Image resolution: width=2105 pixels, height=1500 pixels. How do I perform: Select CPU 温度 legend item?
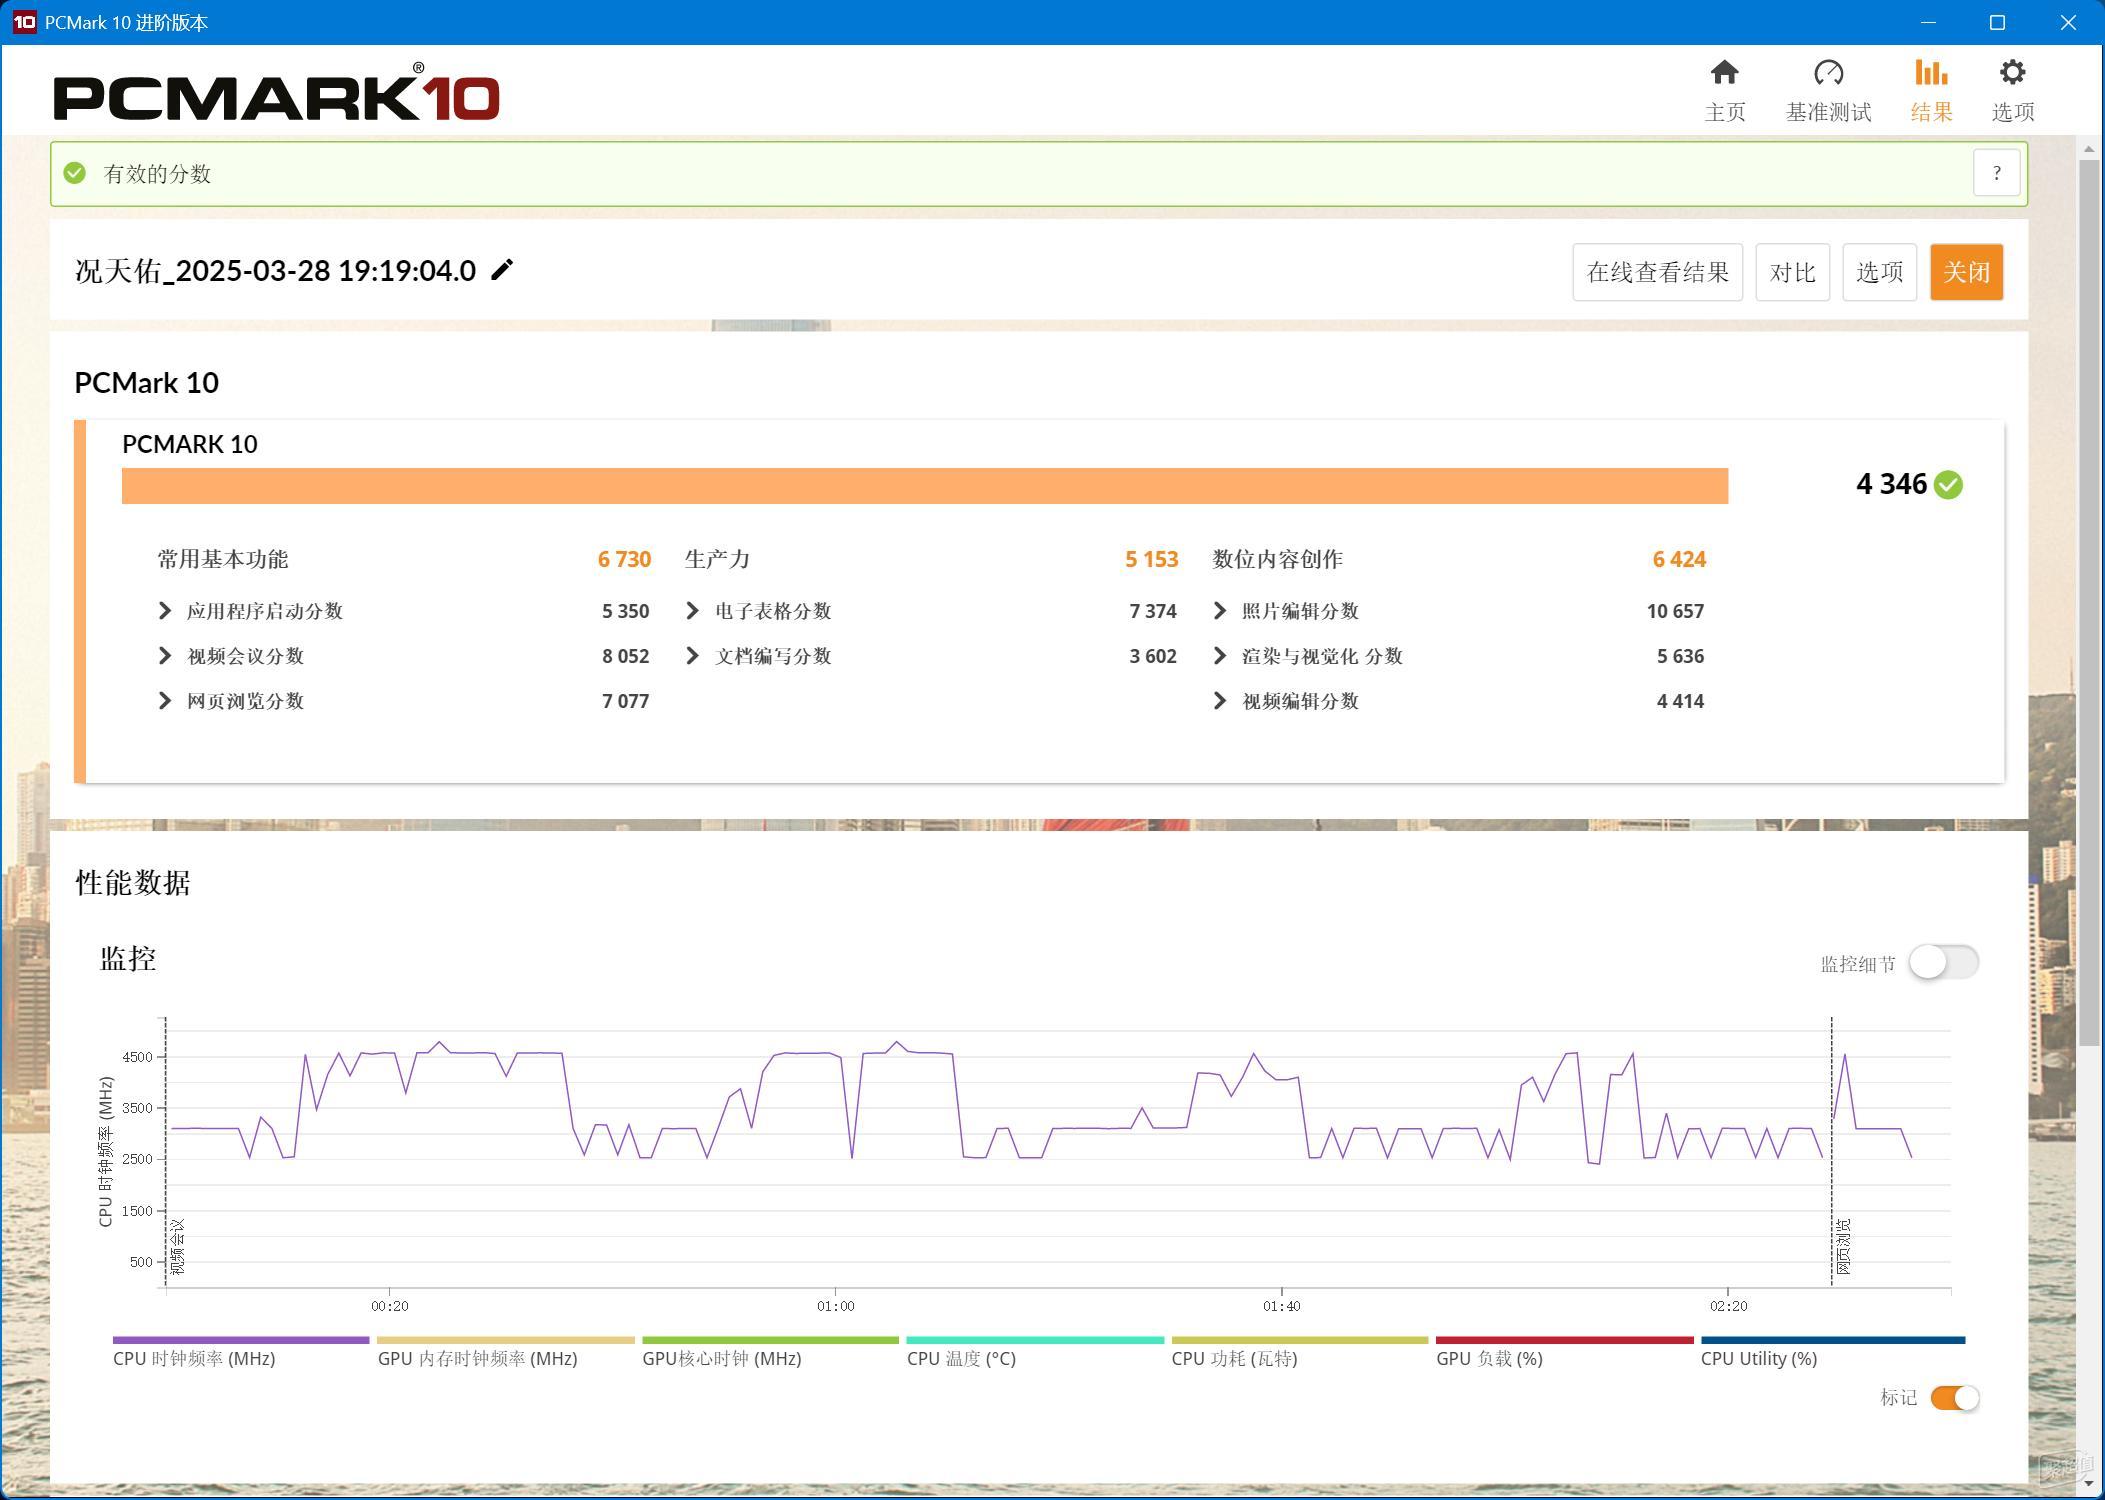point(1035,1351)
